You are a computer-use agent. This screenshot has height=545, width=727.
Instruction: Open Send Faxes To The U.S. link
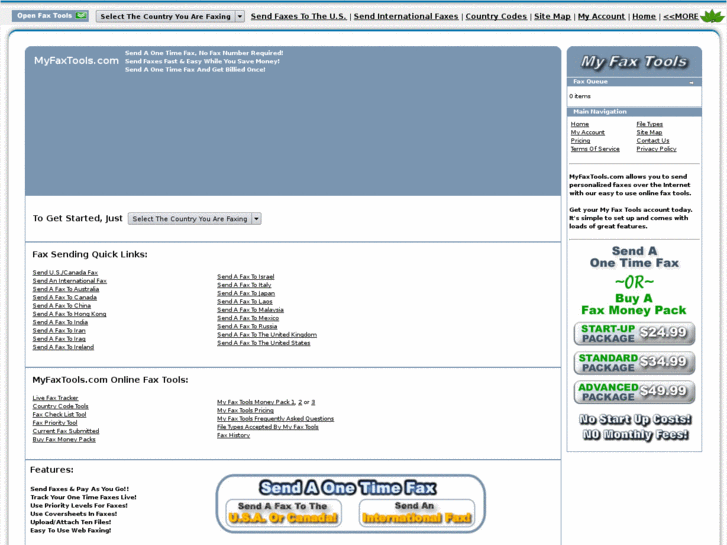[299, 16]
